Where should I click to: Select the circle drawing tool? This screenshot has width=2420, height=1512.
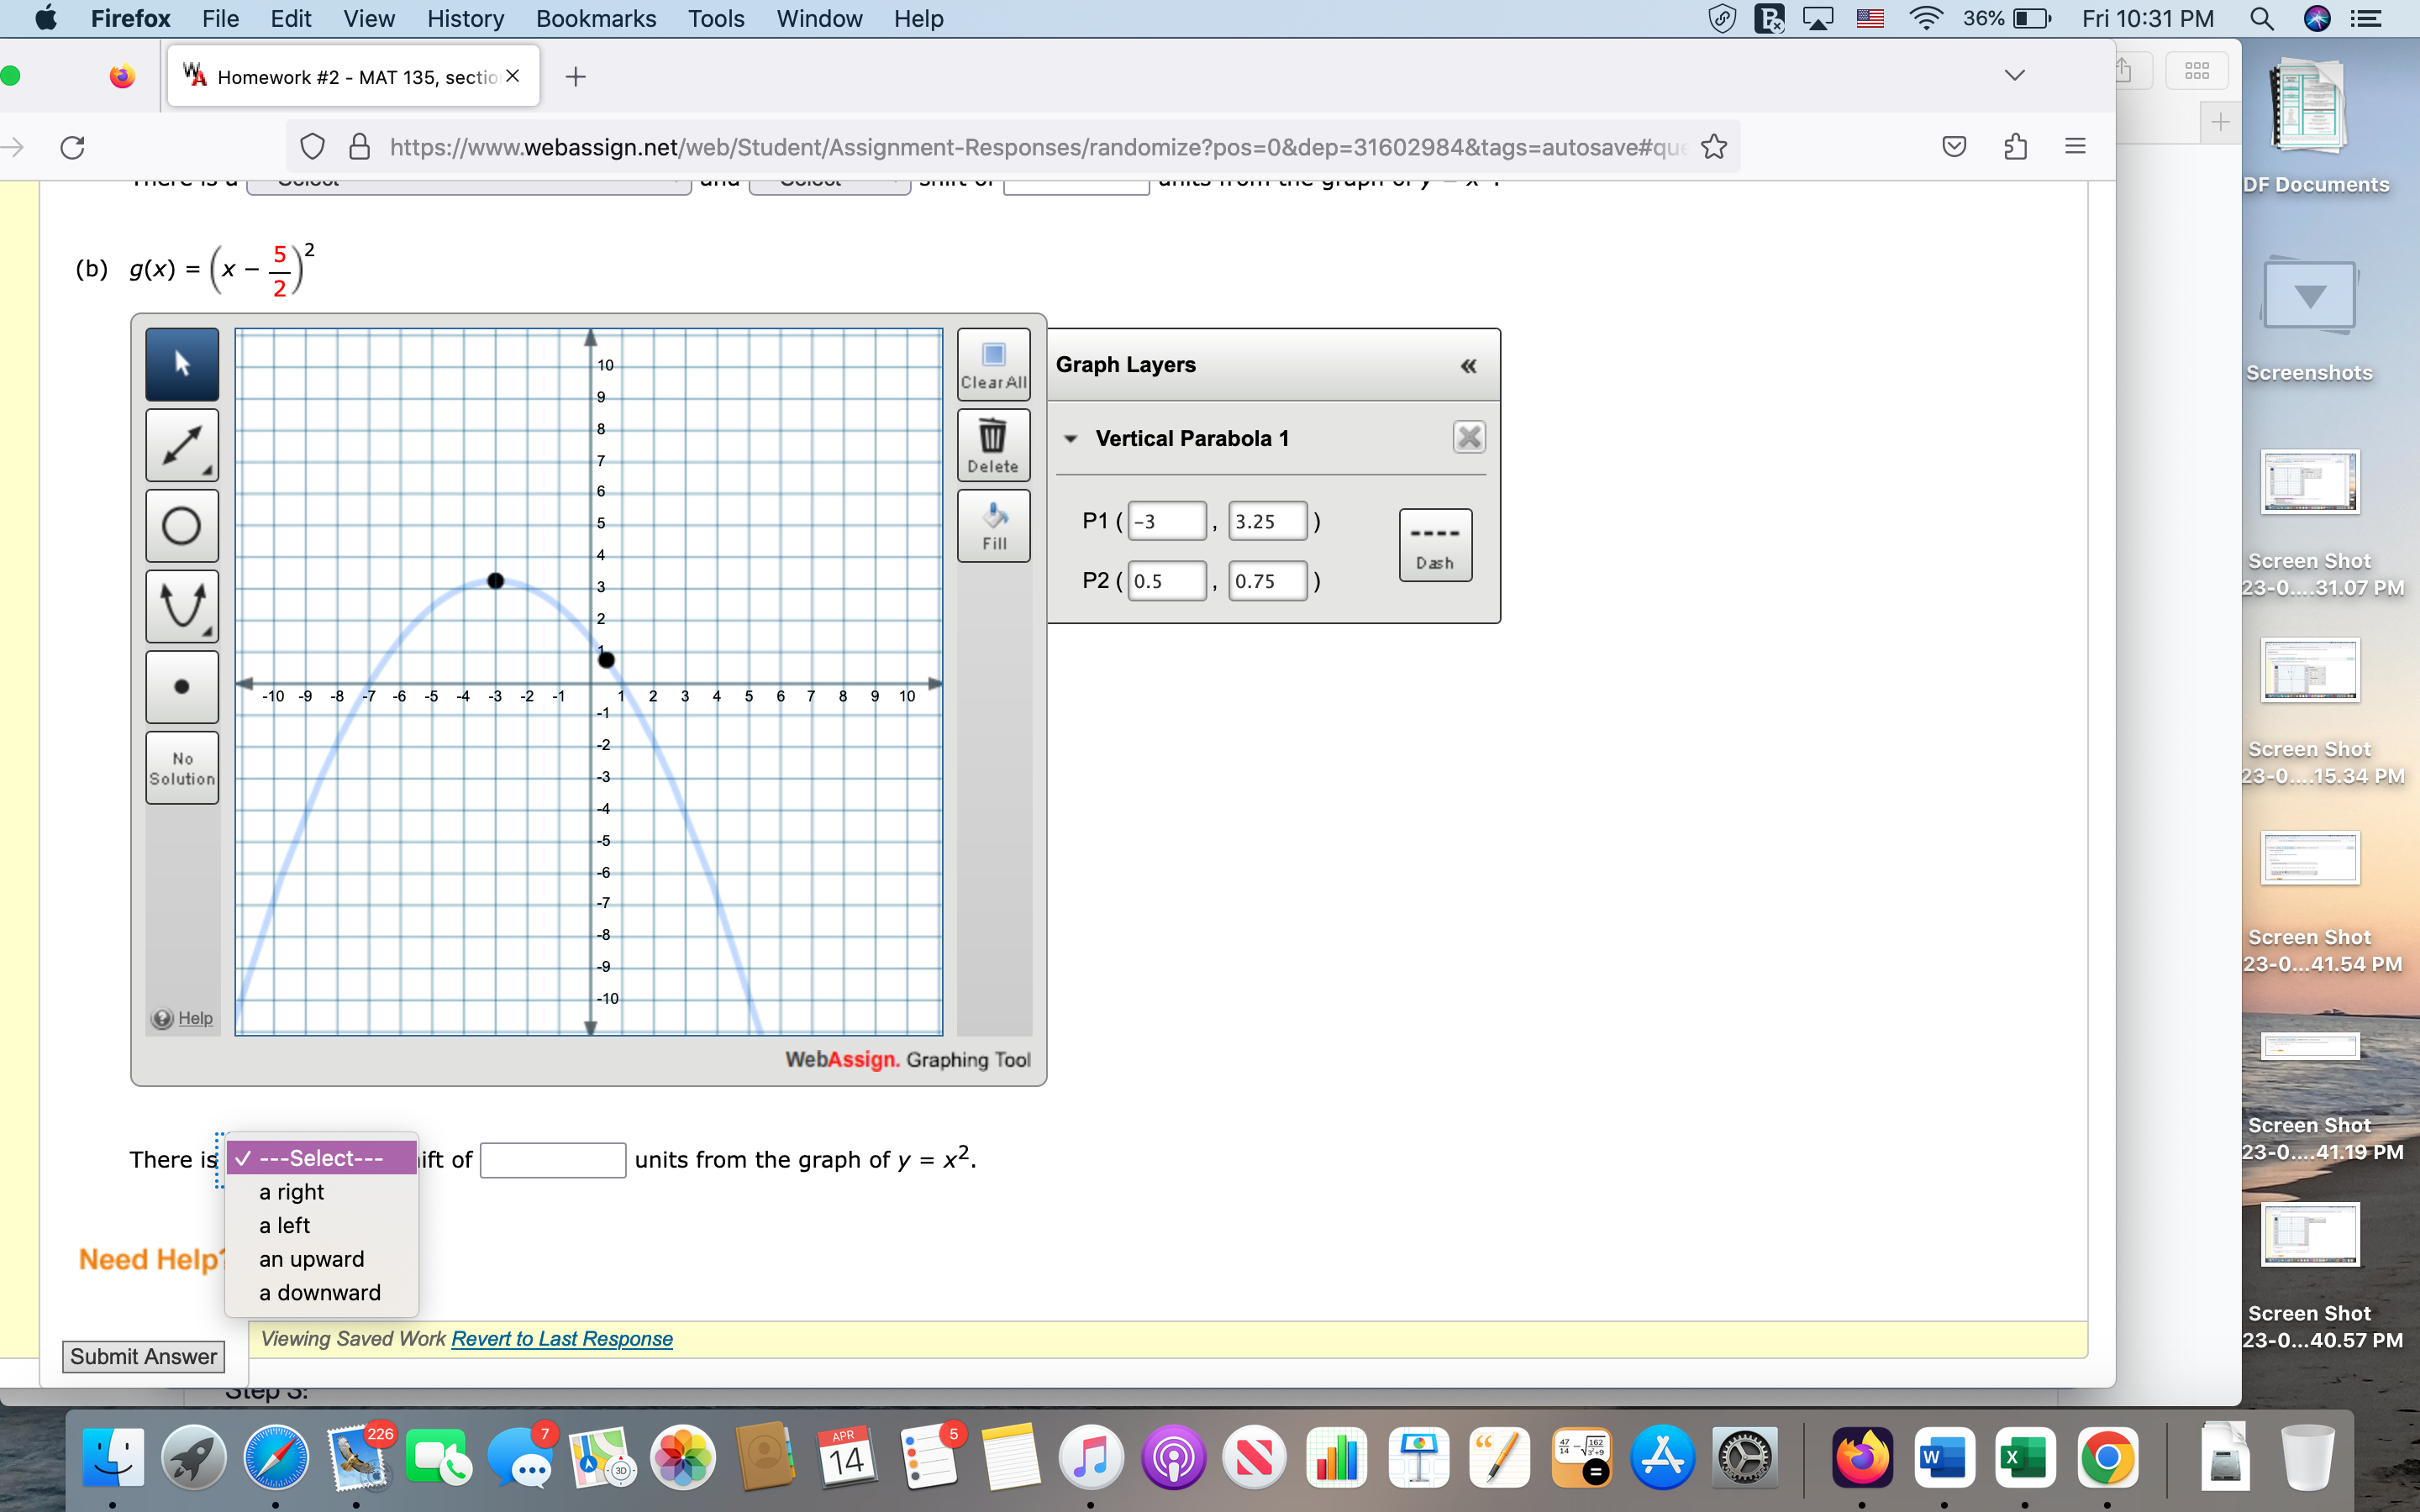tap(181, 525)
